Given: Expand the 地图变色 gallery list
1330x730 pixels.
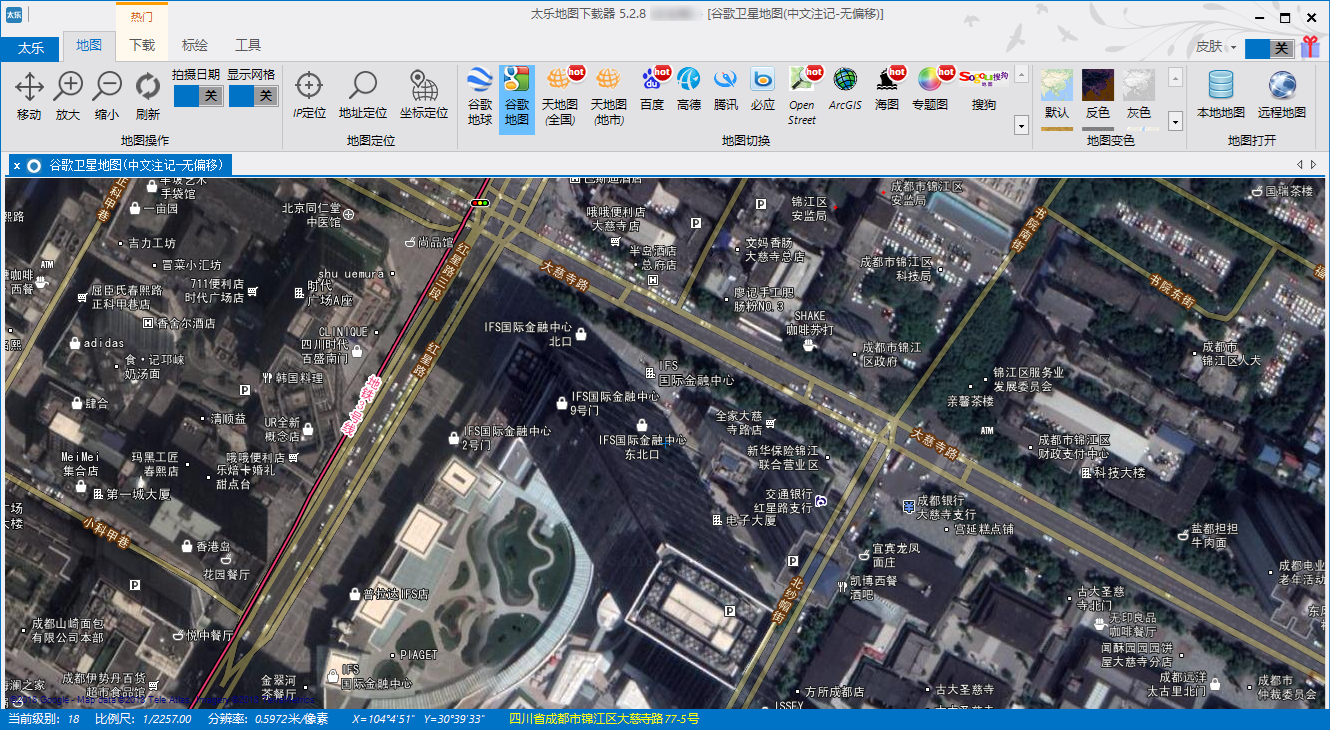Looking at the screenshot, I should tap(1176, 121).
